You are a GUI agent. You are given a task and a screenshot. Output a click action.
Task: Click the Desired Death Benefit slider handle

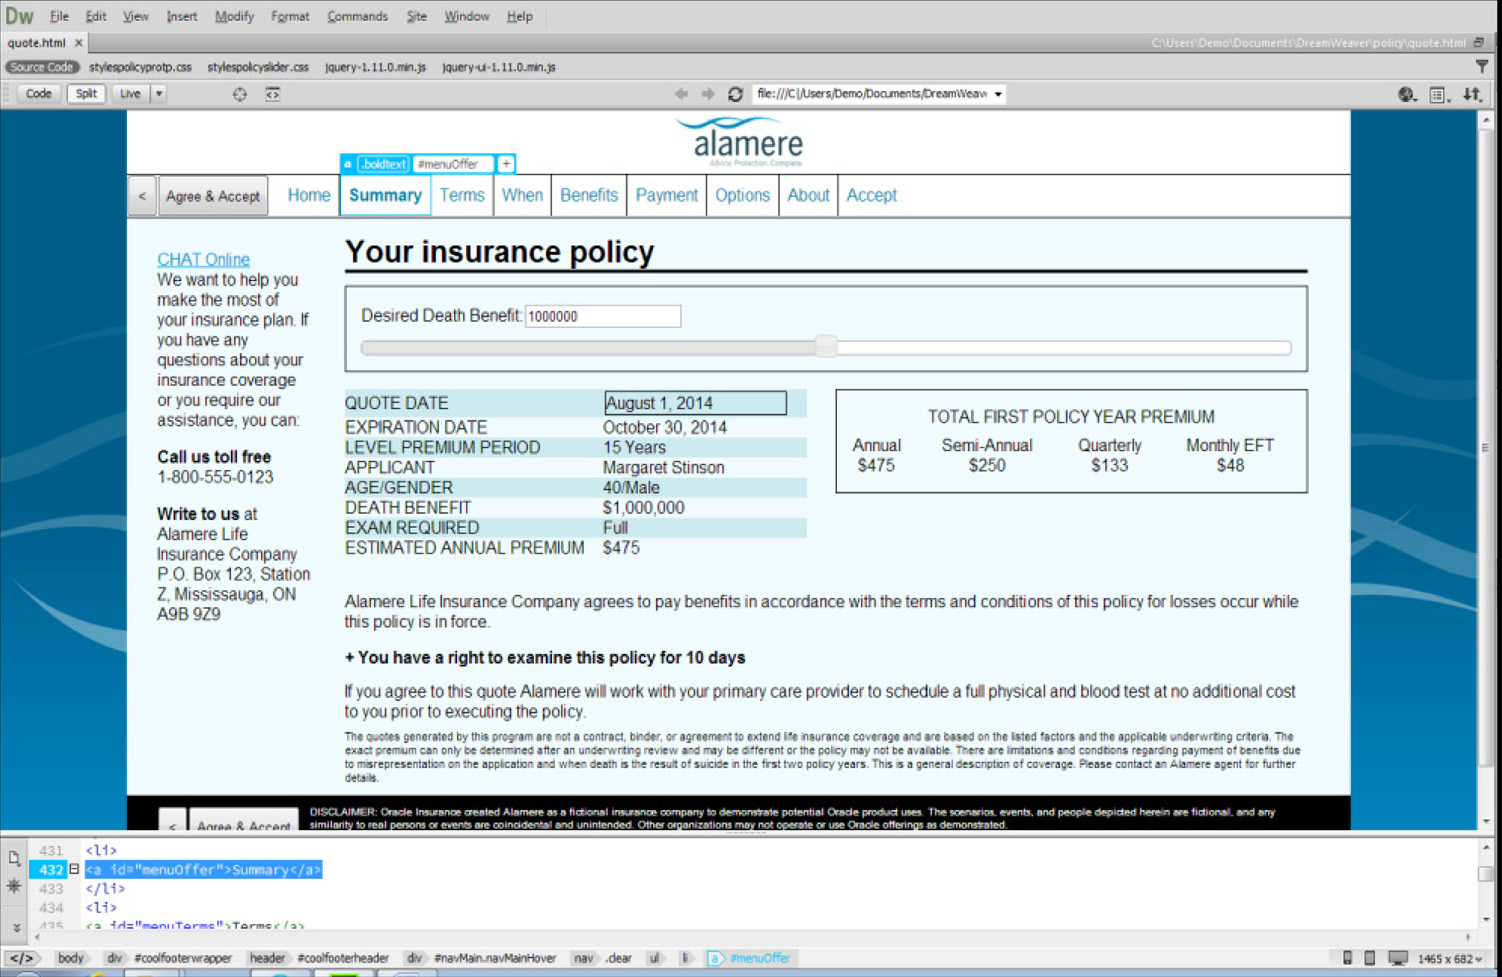click(x=826, y=346)
